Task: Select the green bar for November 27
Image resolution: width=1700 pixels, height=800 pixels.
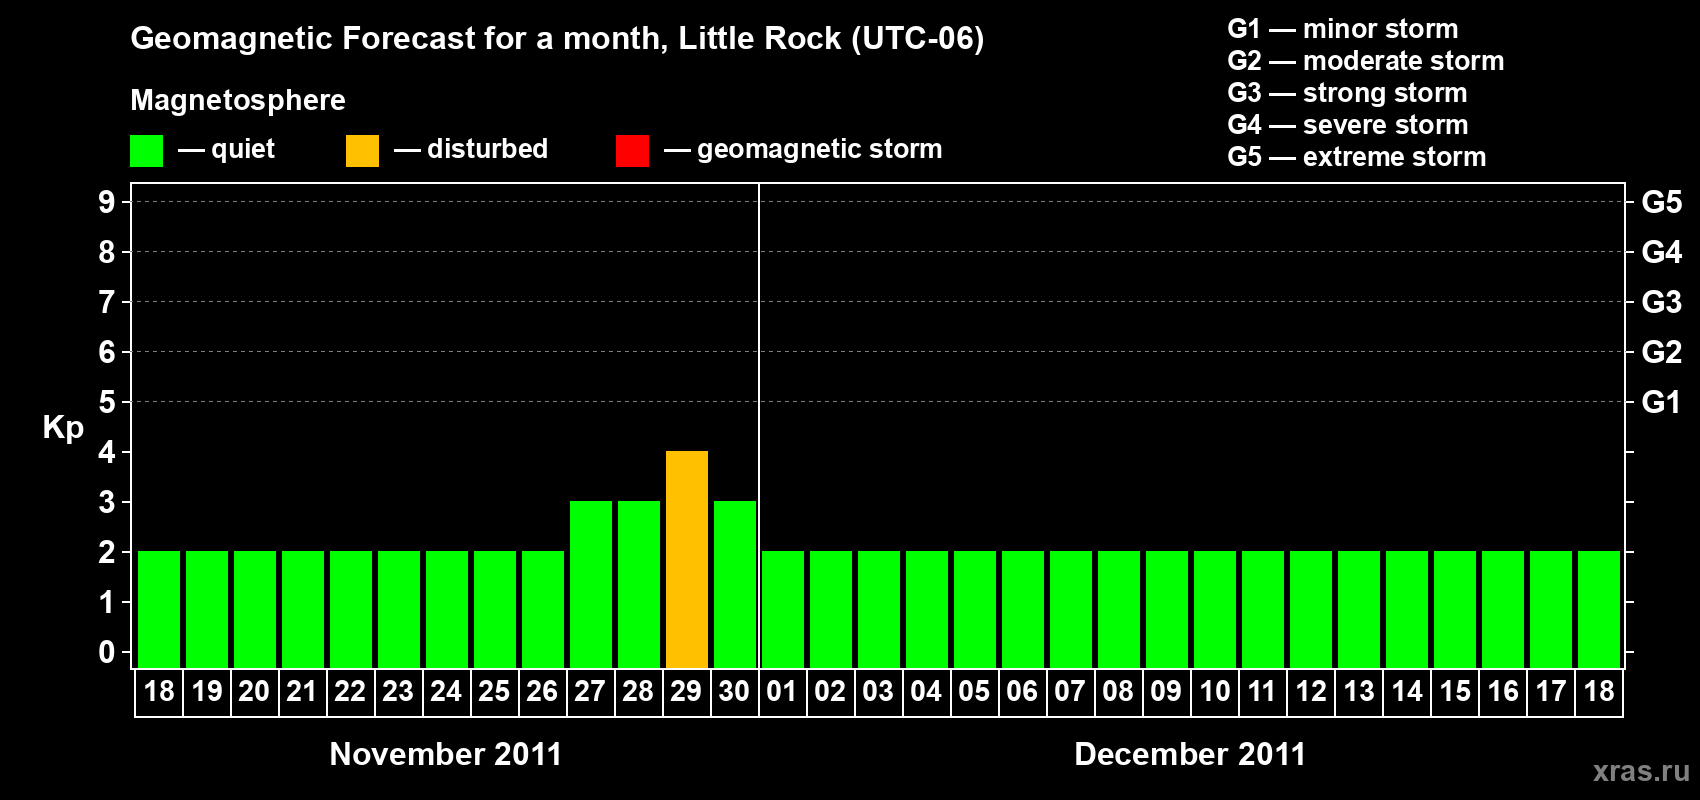Action: coord(591,584)
